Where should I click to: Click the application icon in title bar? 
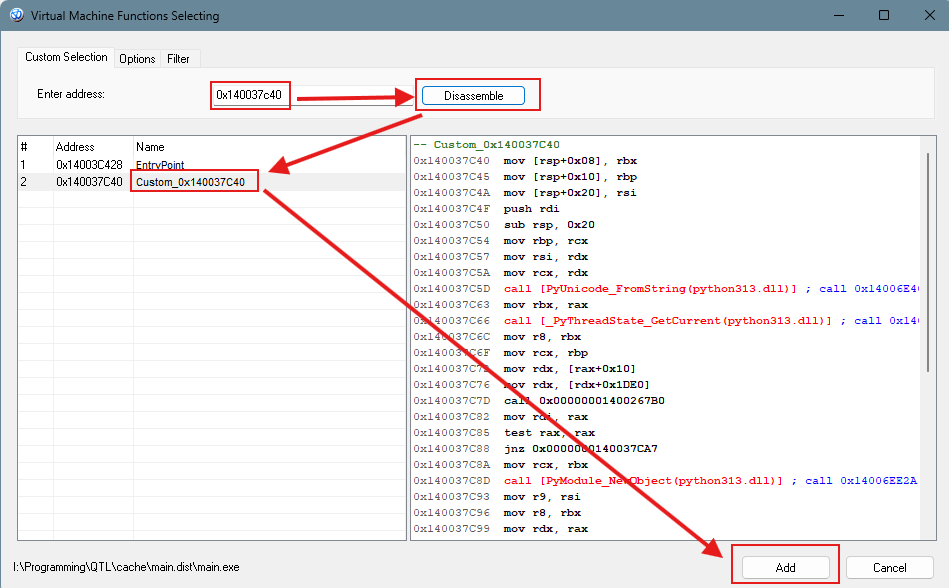click(x=16, y=16)
